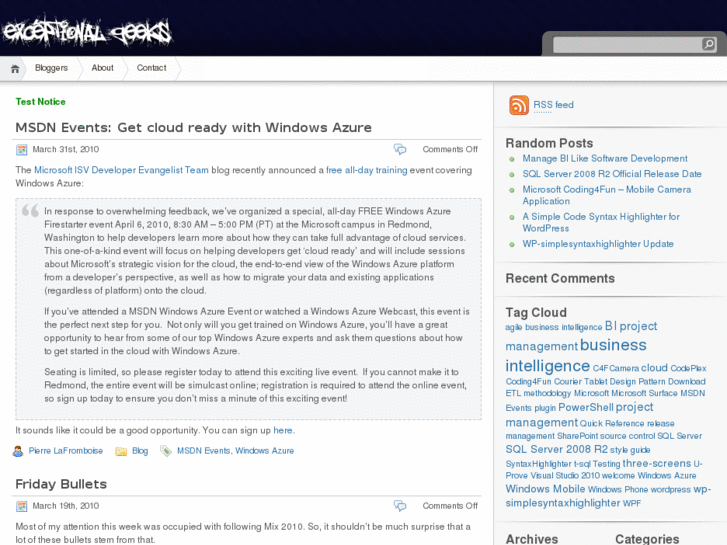
Task: Select the 'Windows Phone' tag
Action: (x=618, y=490)
